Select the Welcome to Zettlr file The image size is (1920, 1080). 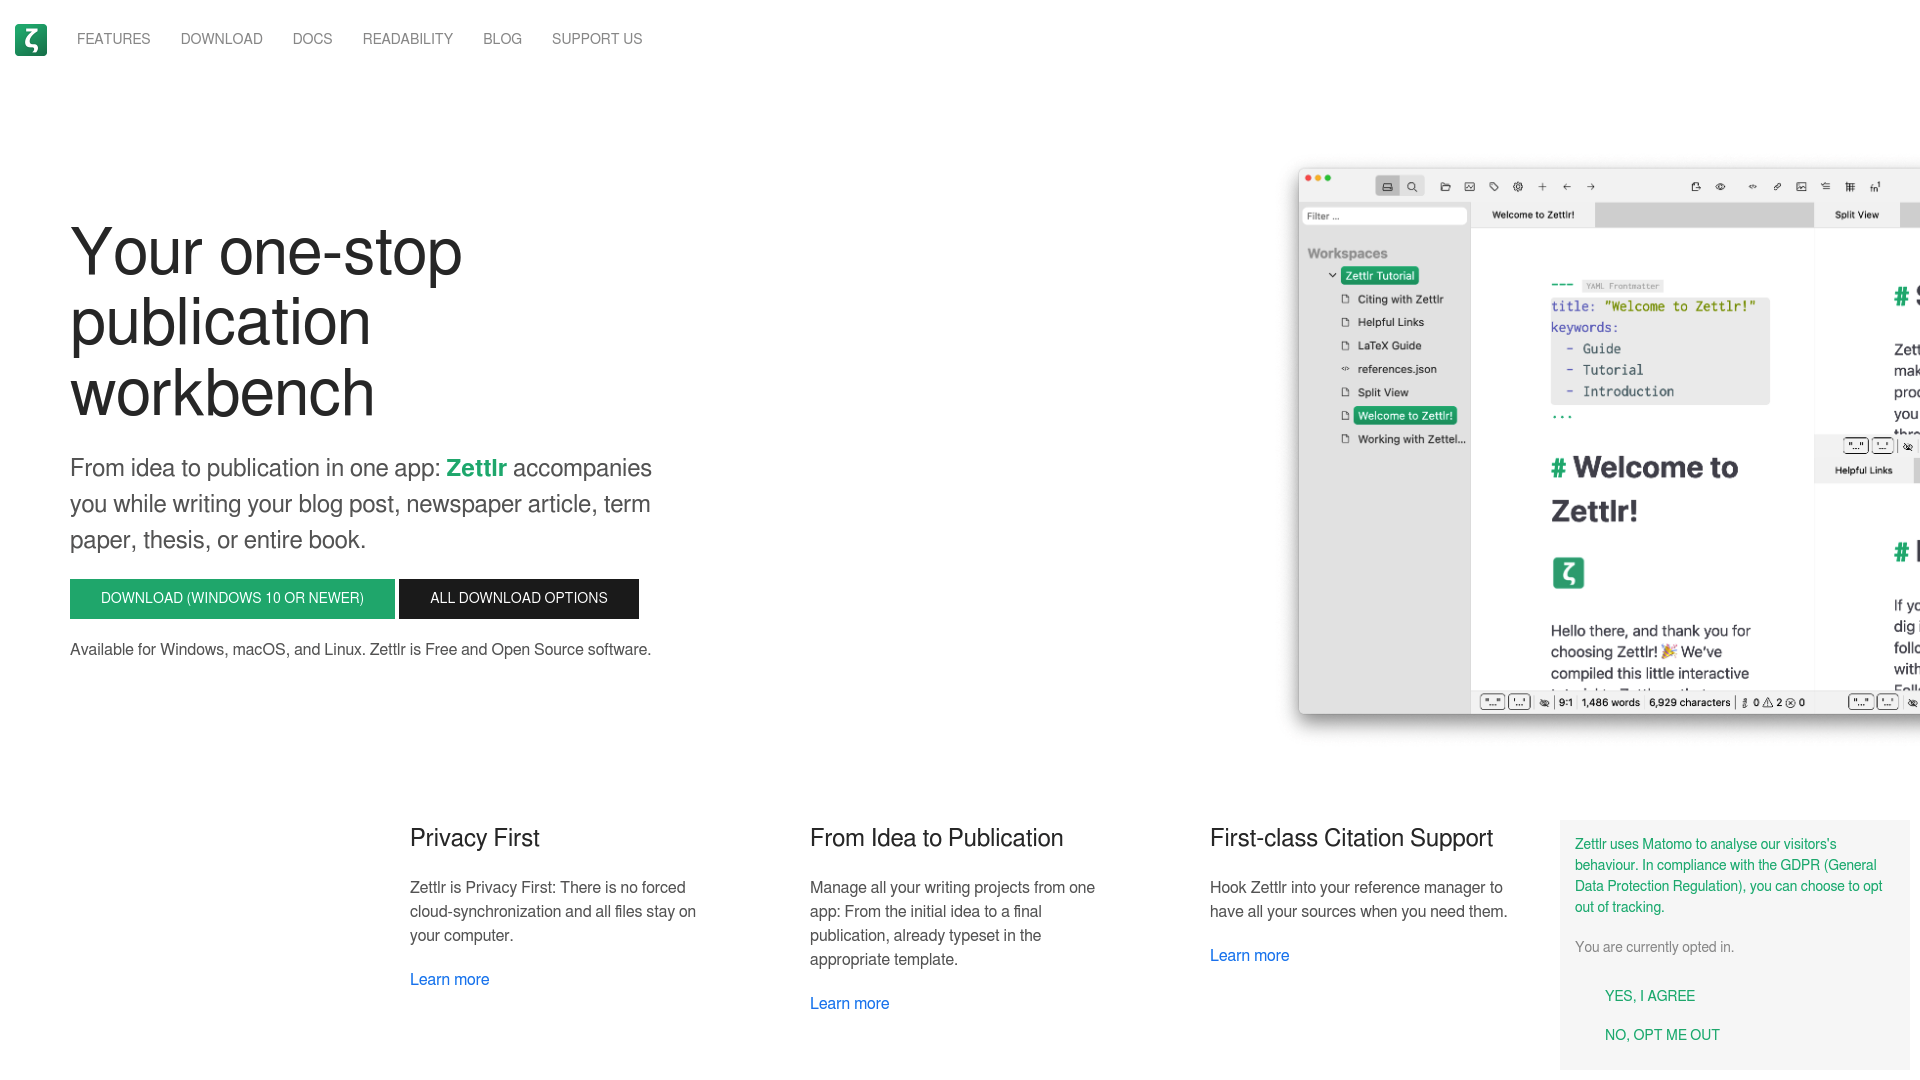tap(1404, 415)
